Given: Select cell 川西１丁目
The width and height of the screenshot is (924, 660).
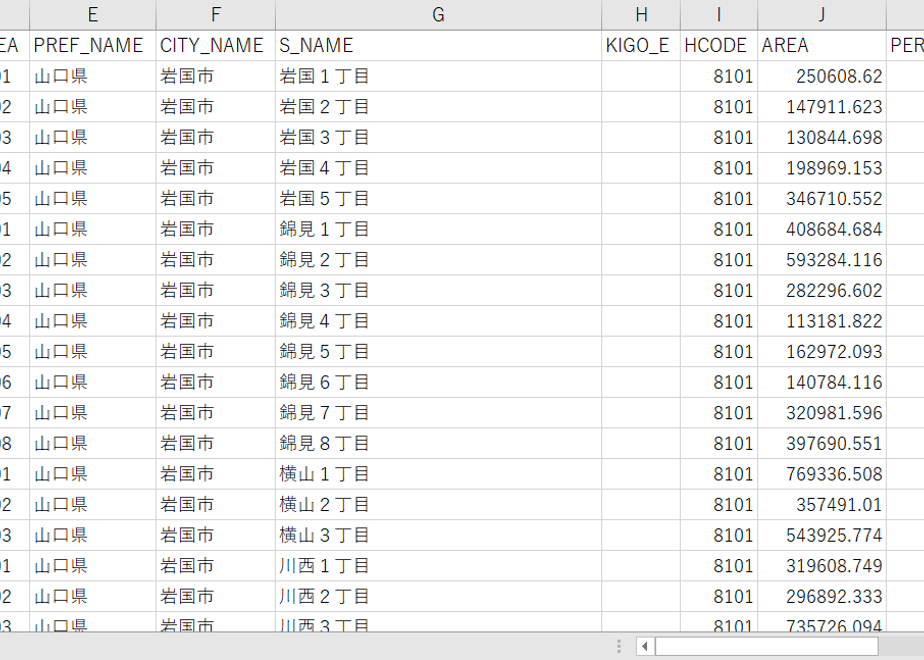Looking at the screenshot, I should (438, 566).
